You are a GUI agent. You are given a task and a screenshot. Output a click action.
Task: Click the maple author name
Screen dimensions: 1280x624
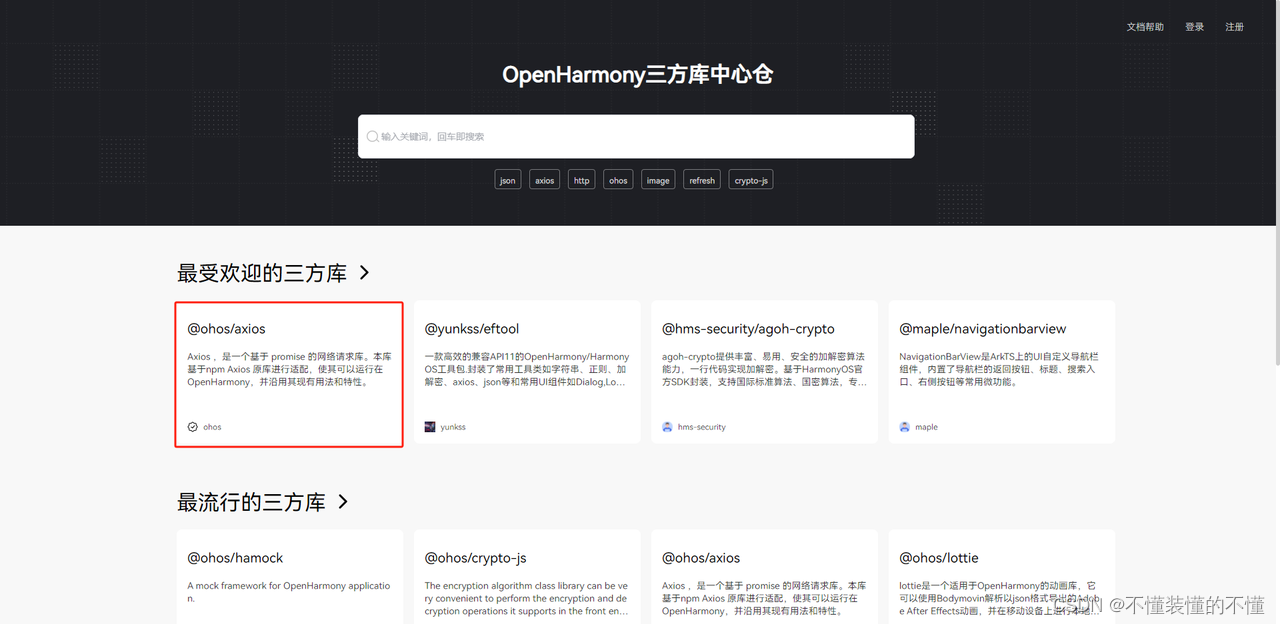click(927, 427)
